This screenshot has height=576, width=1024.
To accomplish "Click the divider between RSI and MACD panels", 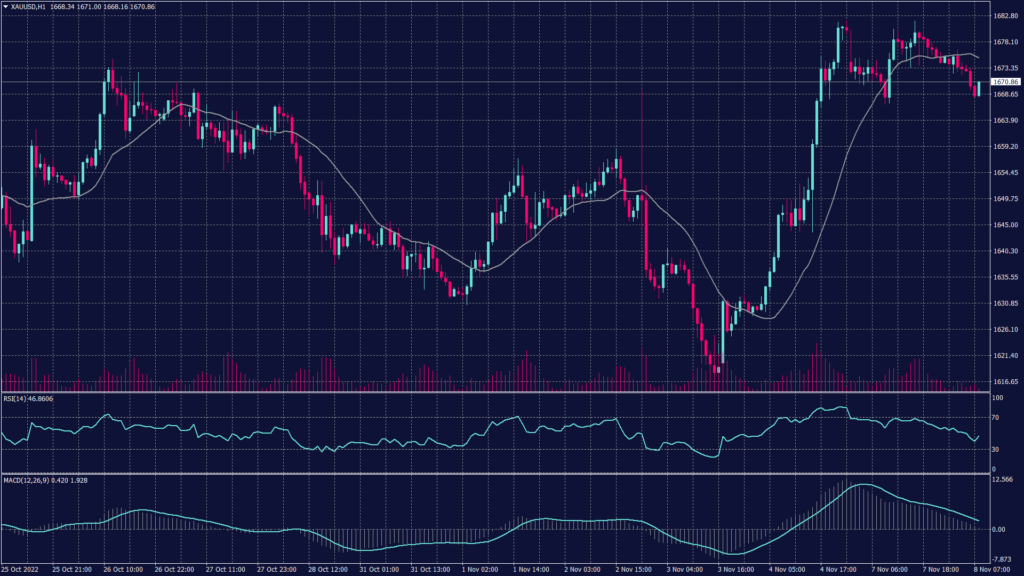I will (x=490, y=473).
